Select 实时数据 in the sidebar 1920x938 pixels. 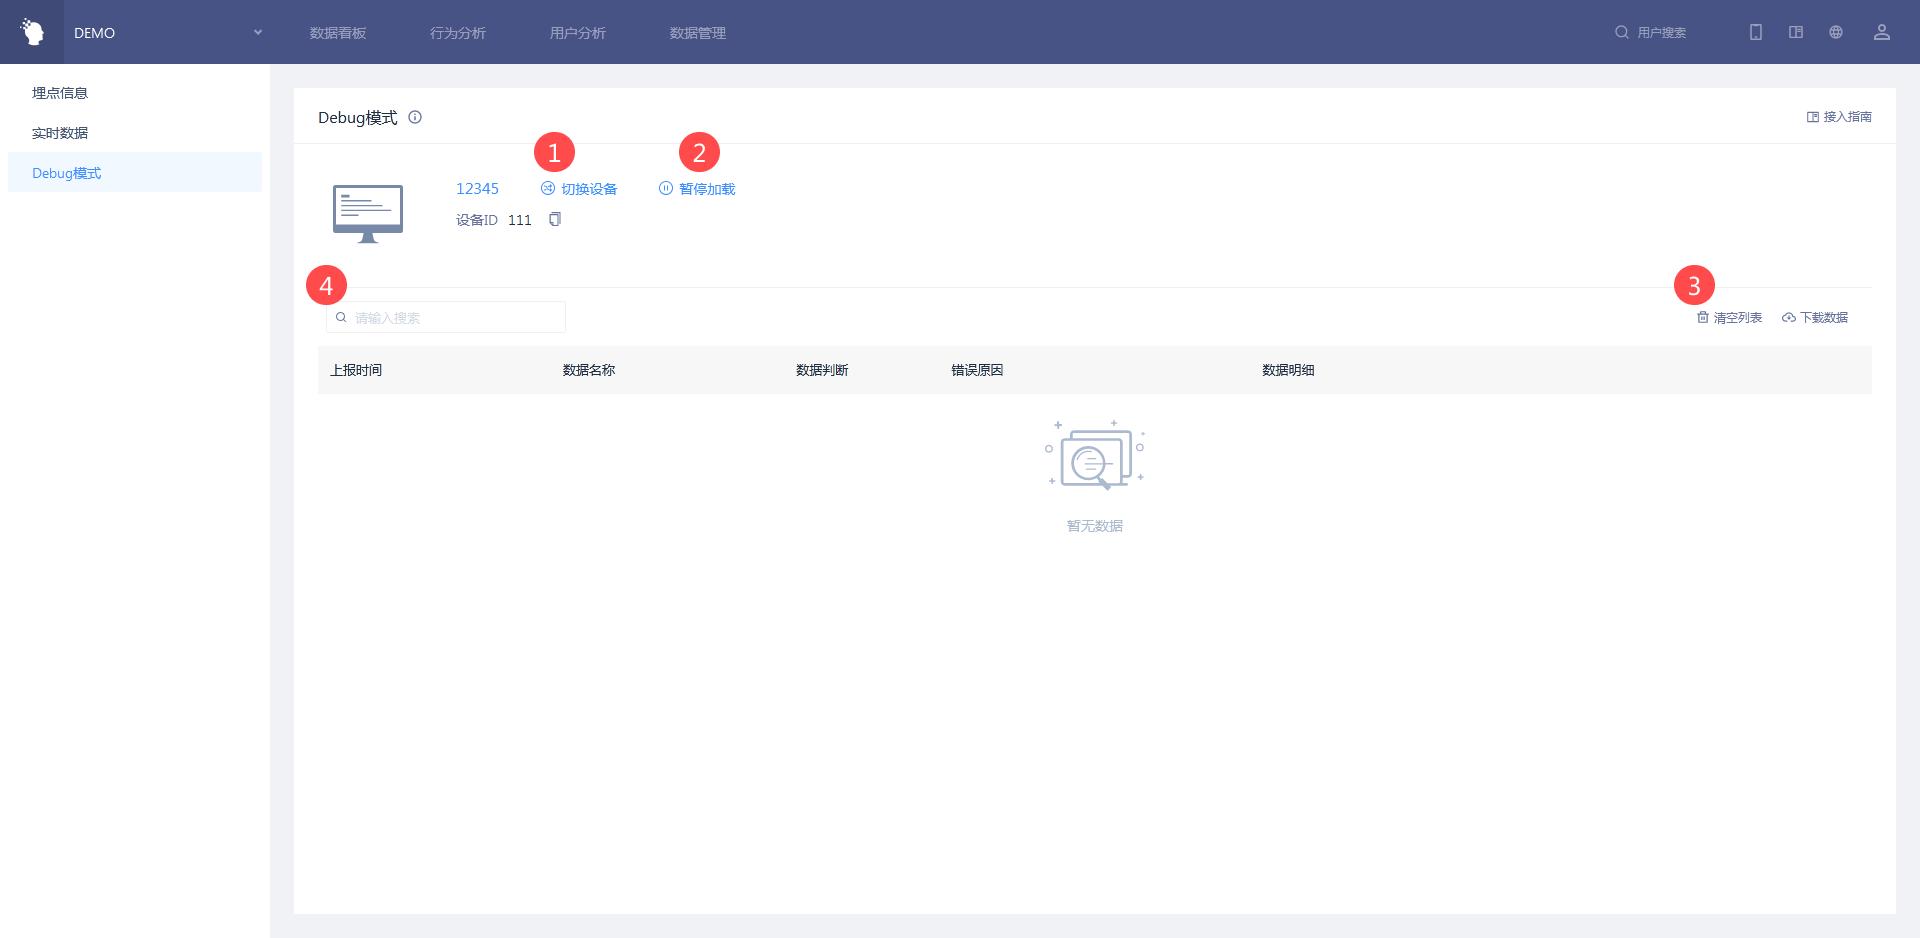point(60,133)
